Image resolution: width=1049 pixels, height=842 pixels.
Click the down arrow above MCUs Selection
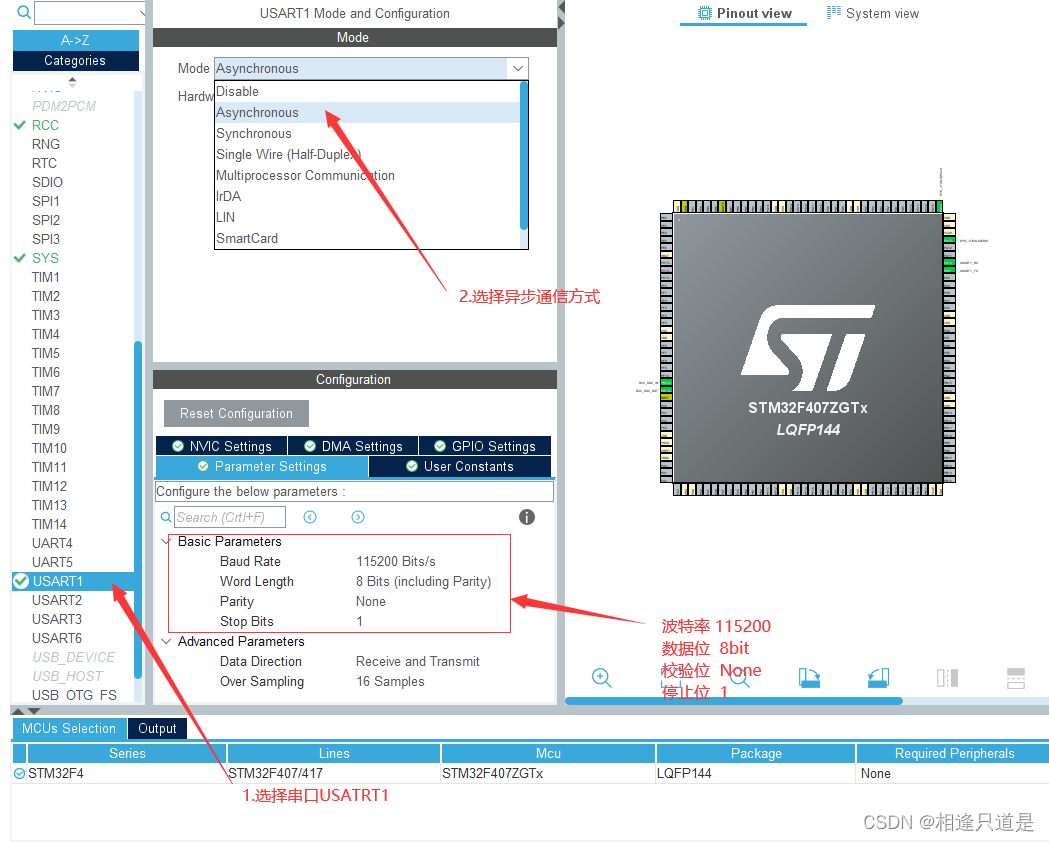(34, 711)
